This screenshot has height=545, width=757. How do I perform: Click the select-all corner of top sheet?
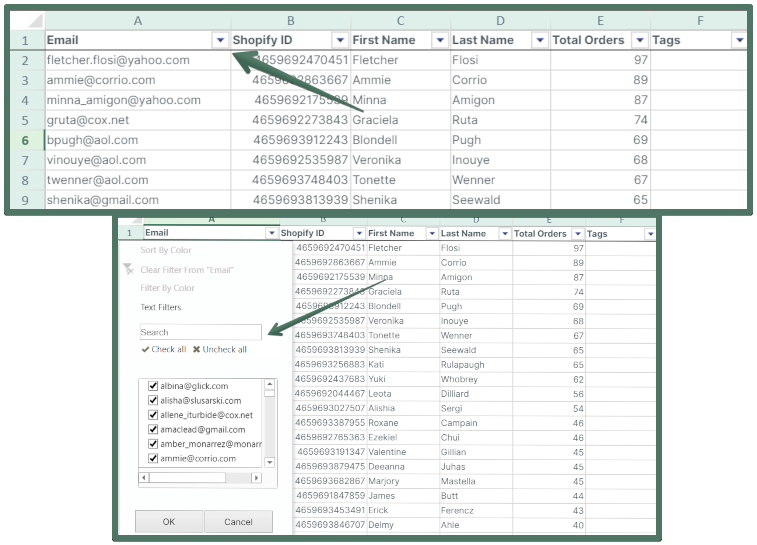(28, 20)
